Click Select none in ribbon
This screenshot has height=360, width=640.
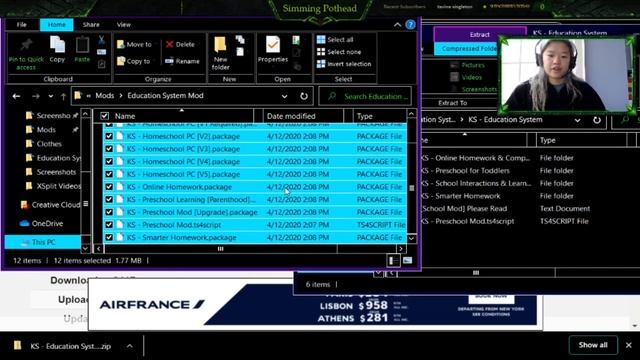339,52
